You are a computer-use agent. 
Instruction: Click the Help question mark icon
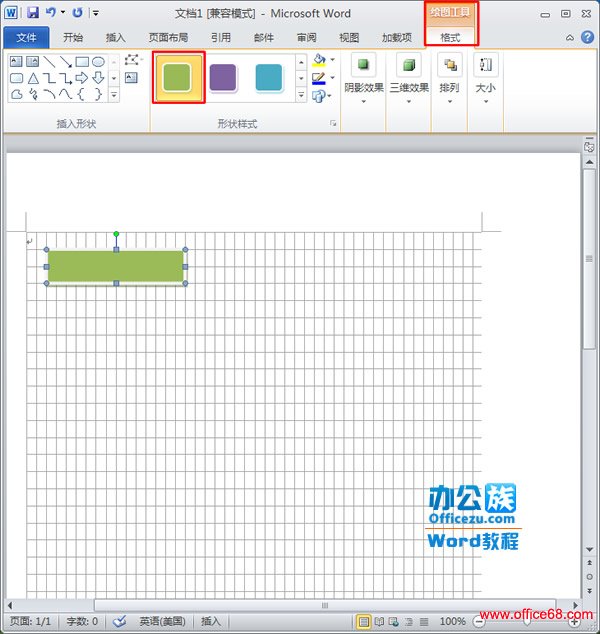tap(587, 37)
